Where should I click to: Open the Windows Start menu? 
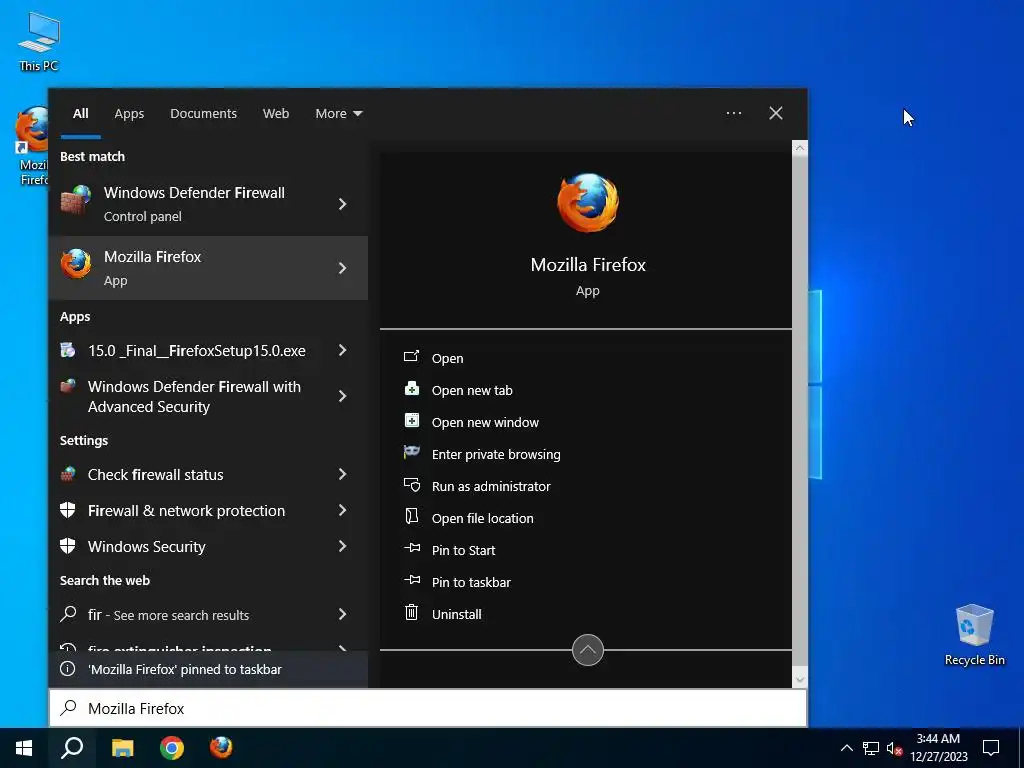point(24,748)
